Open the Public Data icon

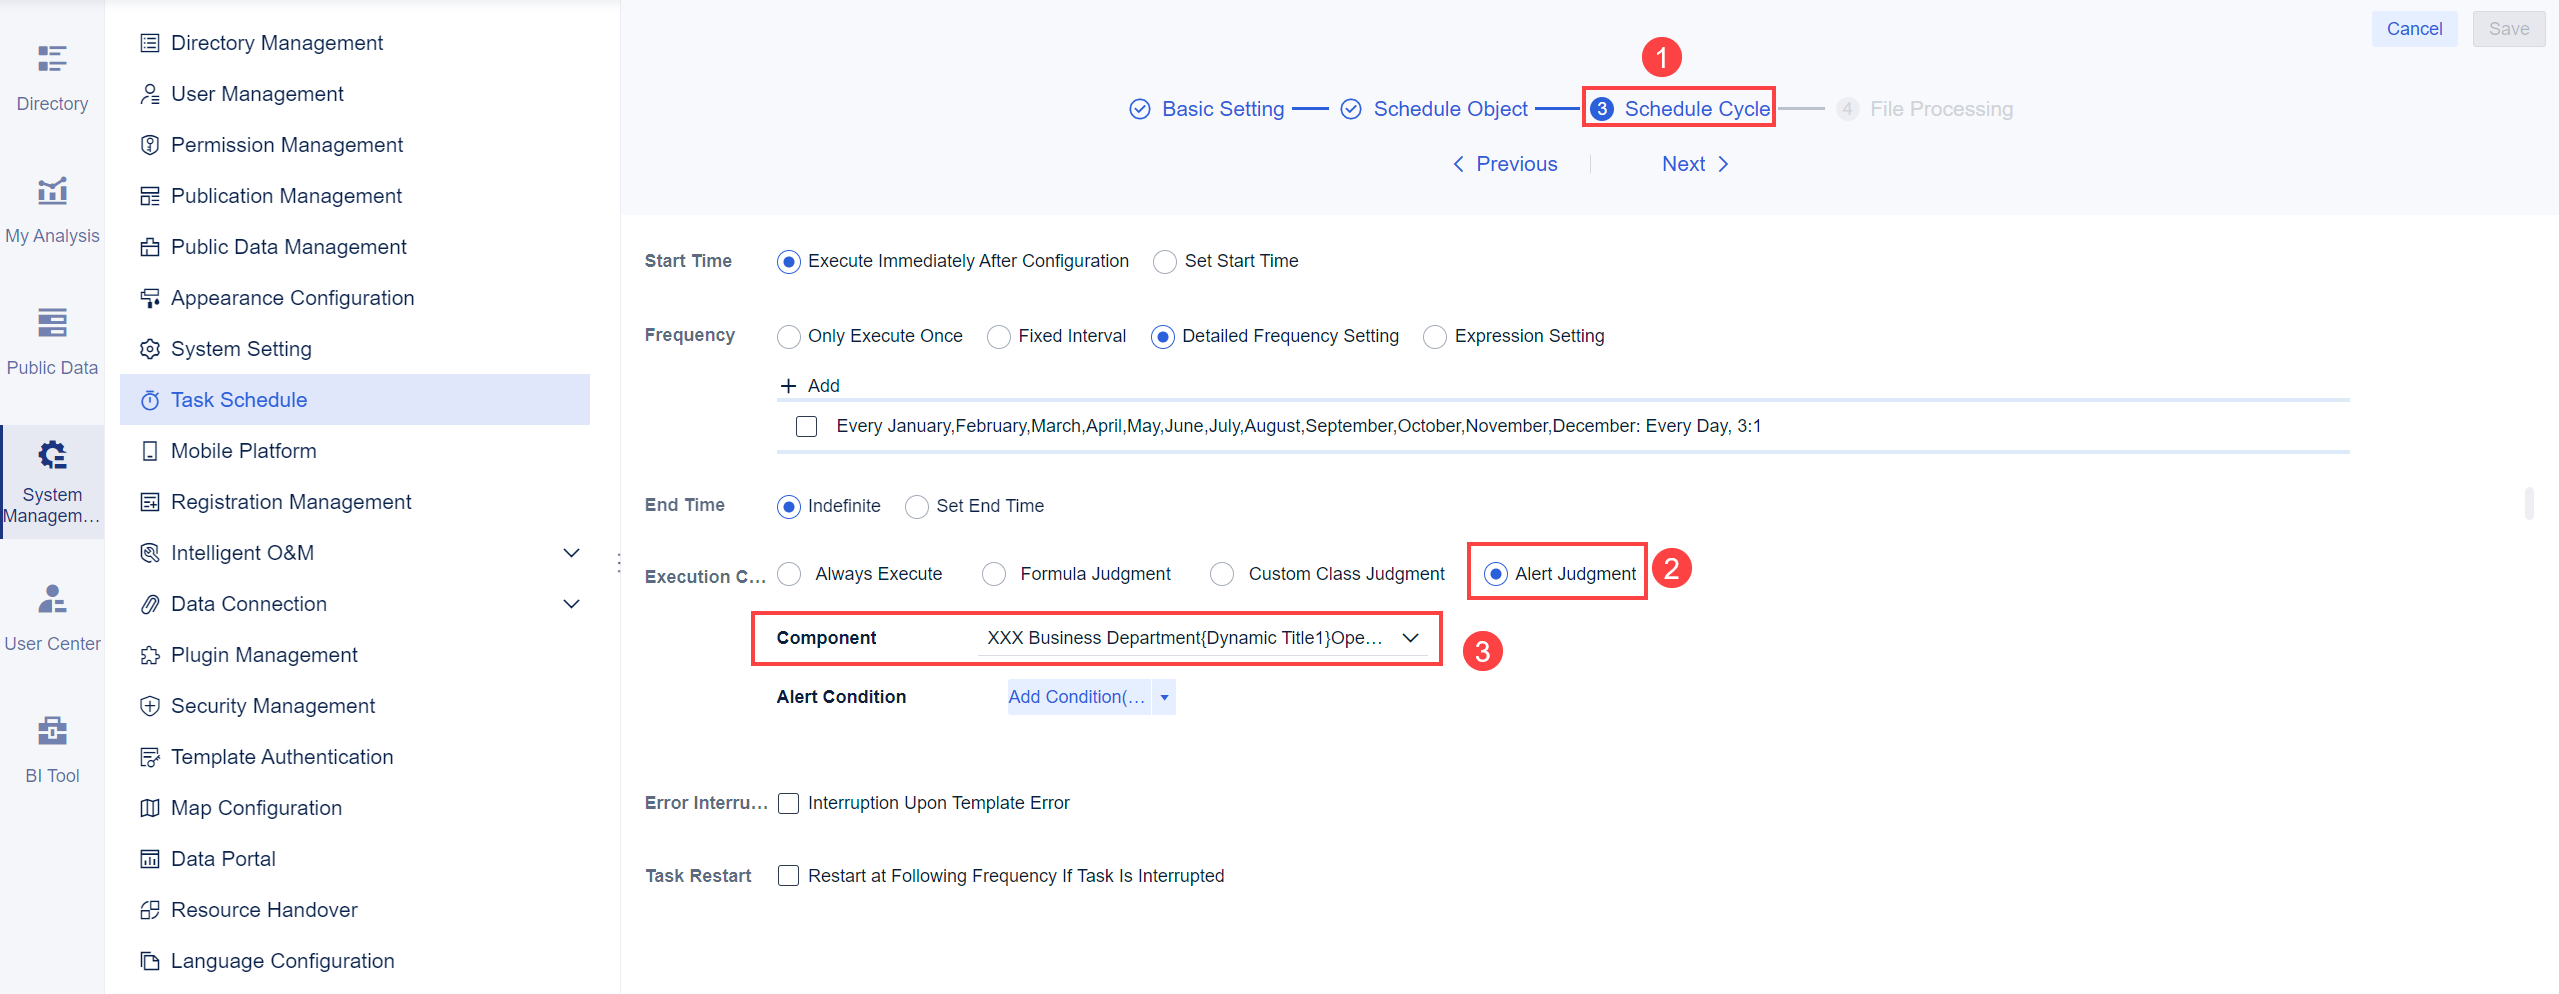52,322
